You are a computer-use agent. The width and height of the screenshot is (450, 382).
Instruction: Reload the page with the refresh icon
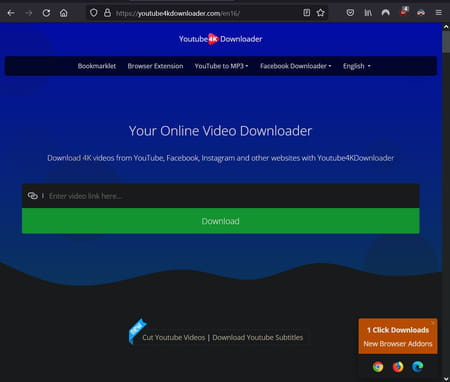(x=46, y=13)
